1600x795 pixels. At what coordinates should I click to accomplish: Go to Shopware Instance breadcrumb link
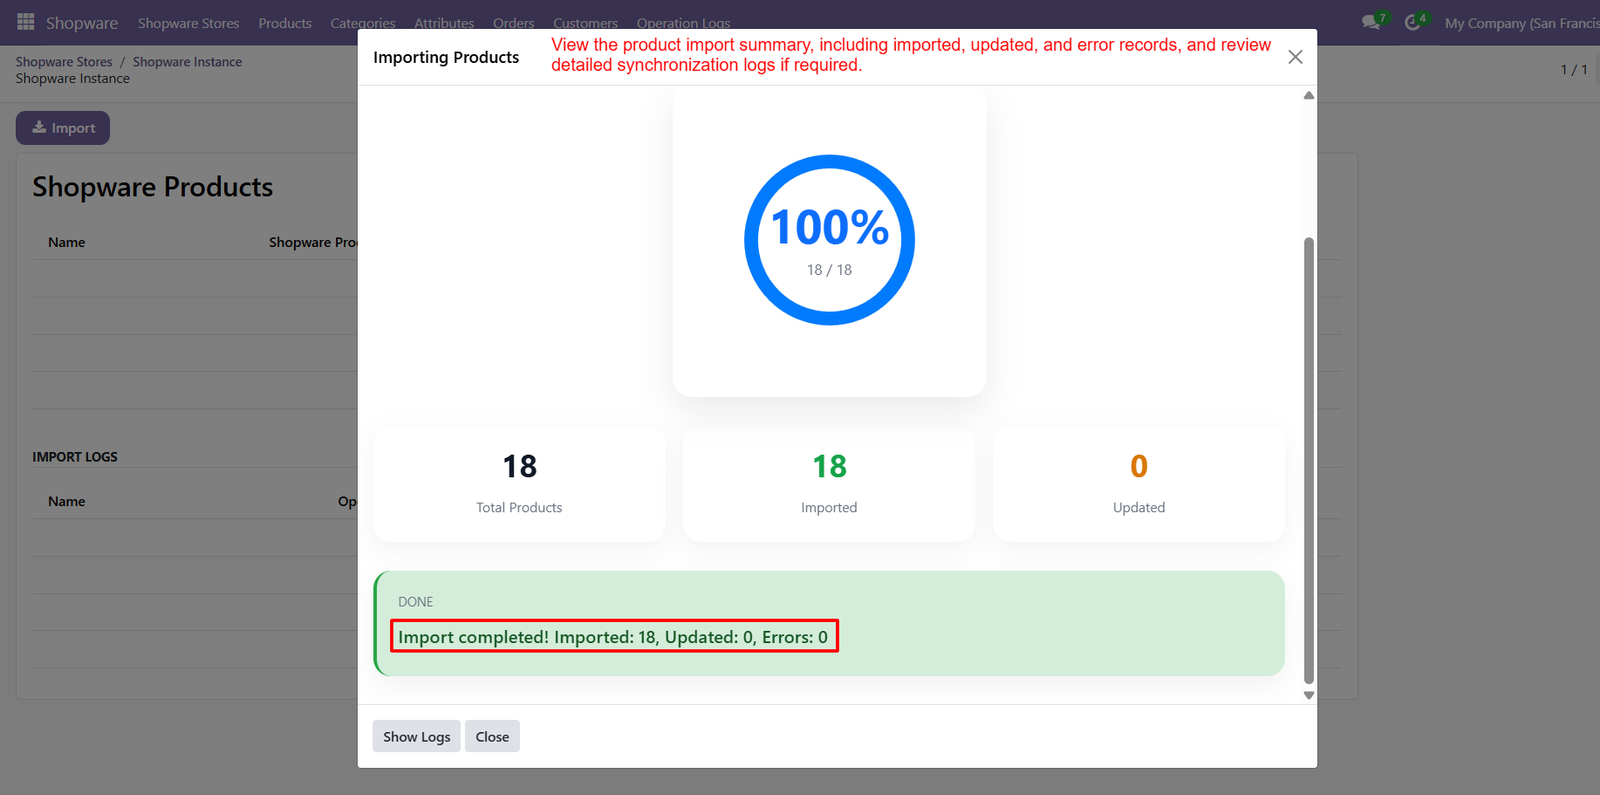[x=187, y=62]
